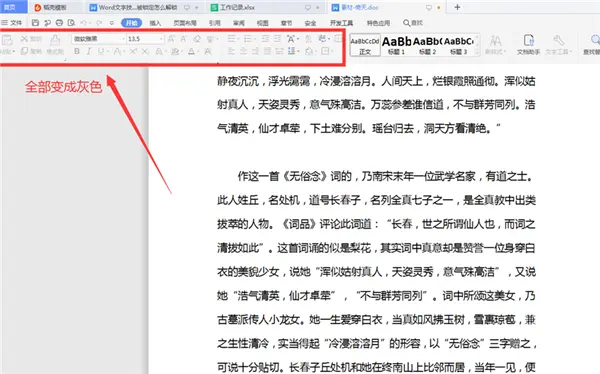Click the Character Shading icon

208,51
